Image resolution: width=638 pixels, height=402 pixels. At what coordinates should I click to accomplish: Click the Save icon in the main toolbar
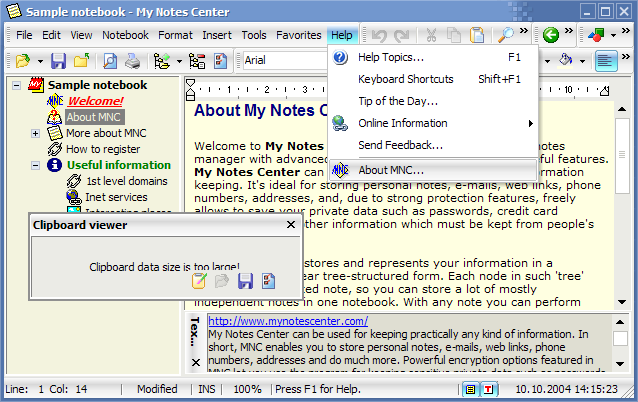(58, 61)
